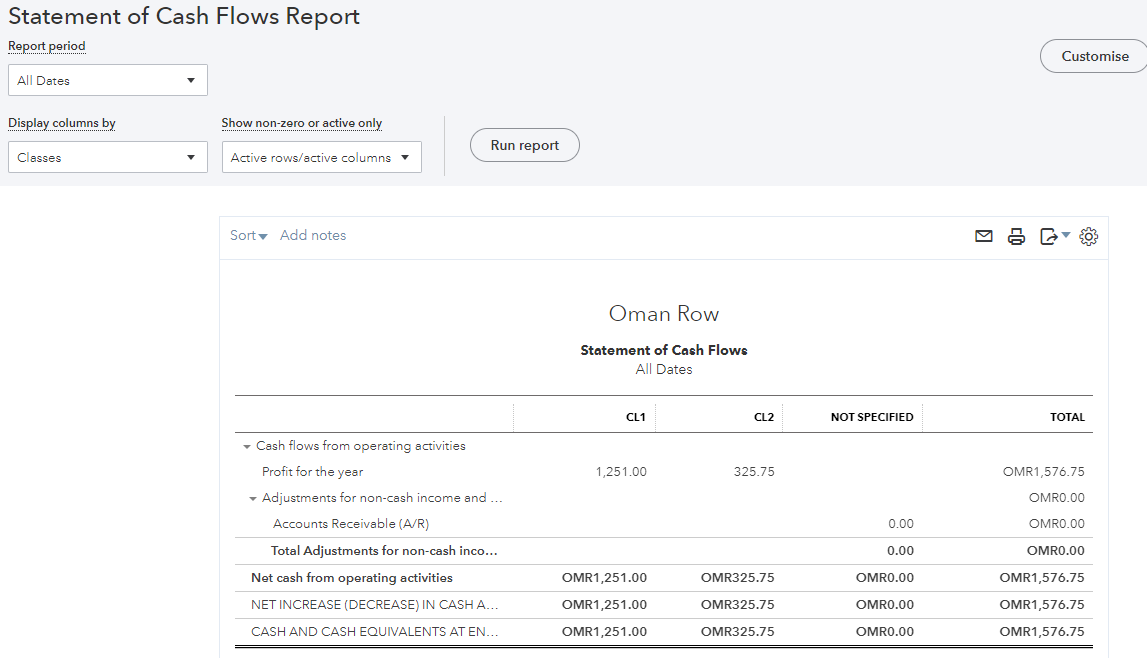The image size is (1147, 658).
Task: Open the Display columns by dropdown
Action: pyautogui.click(x=108, y=157)
